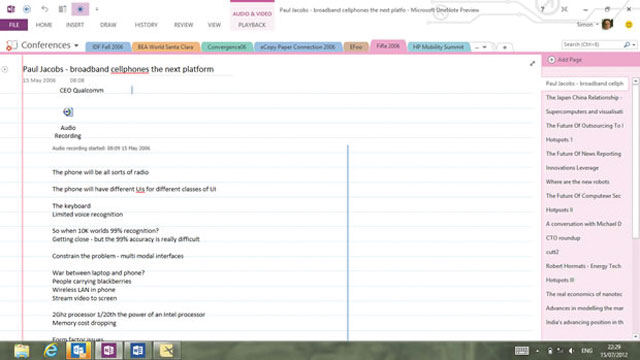Expand the Conferences notebook dropdown

76,45
